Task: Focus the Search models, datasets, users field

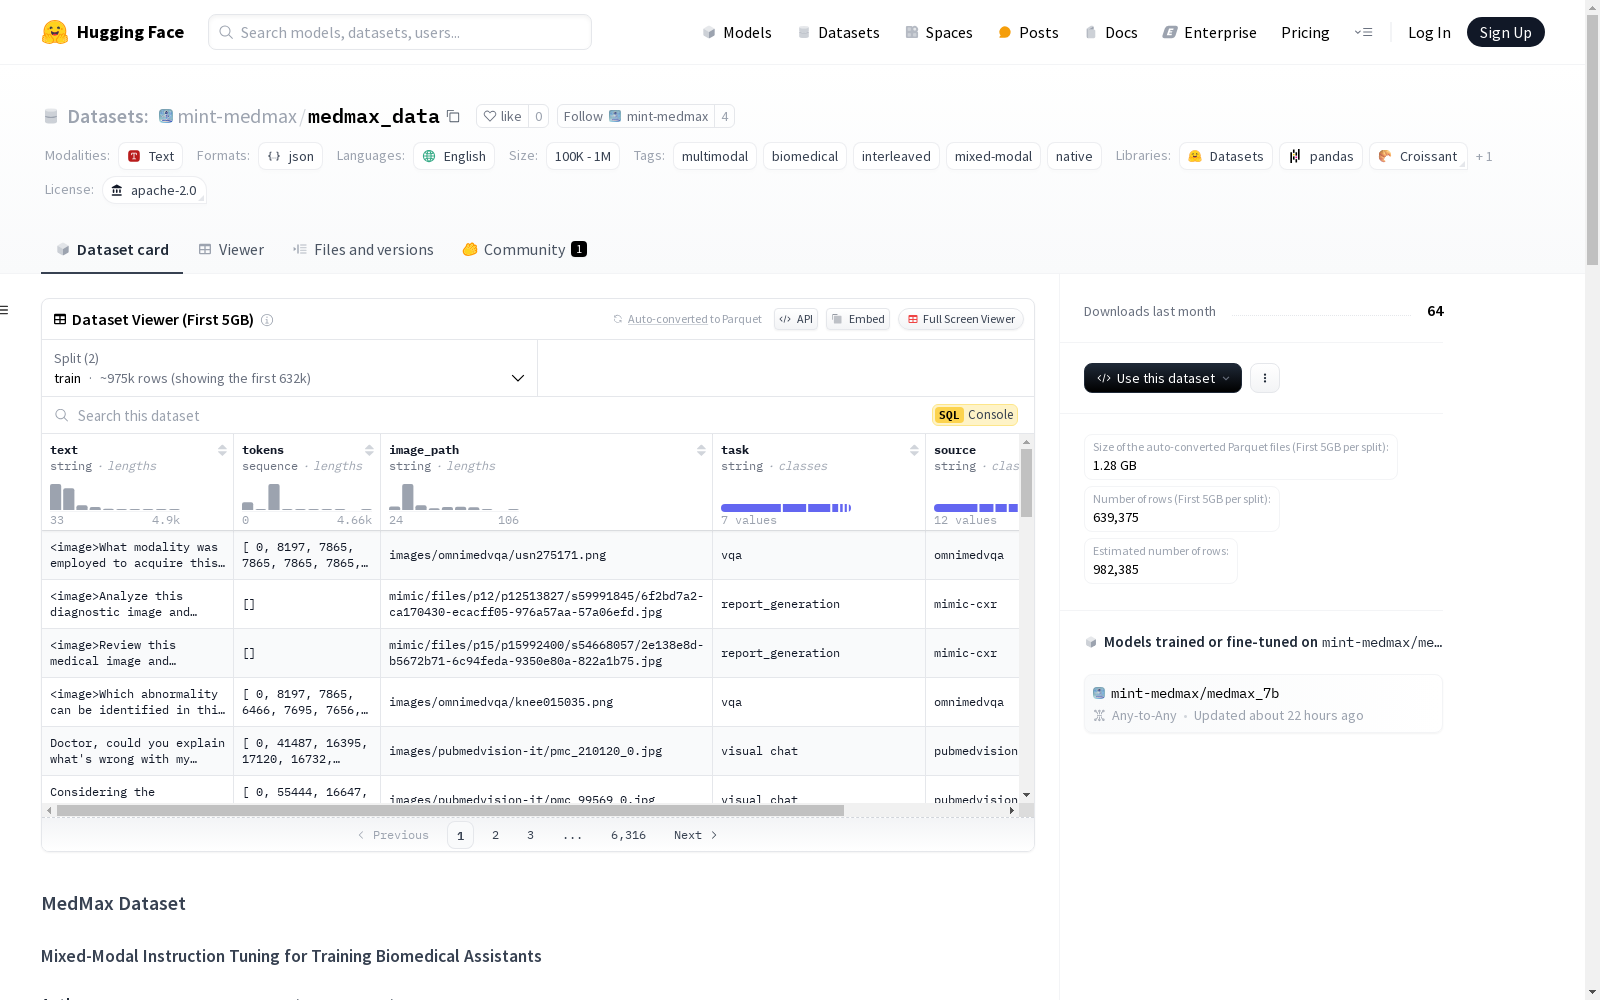Action: click(x=400, y=32)
